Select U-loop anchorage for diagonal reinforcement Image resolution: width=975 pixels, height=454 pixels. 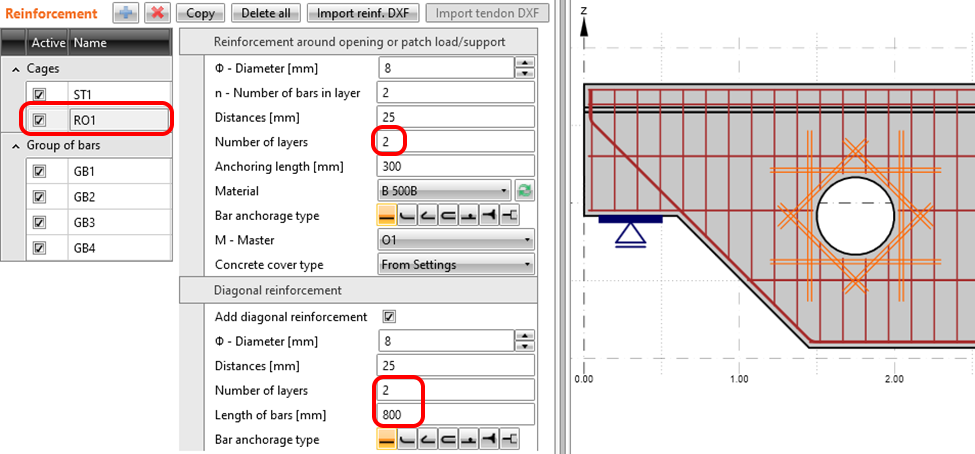click(448, 440)
